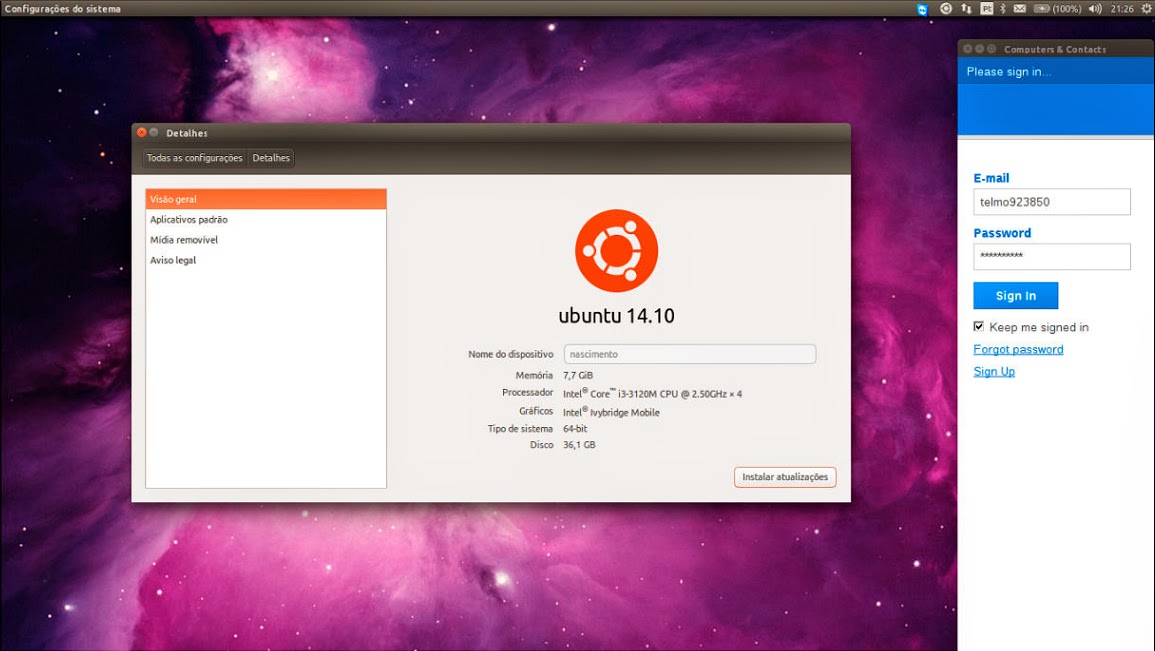1155x651 pixels.
Task: Click the Intel Core i3-3120M processor text
Action: [x=653, y=393]
